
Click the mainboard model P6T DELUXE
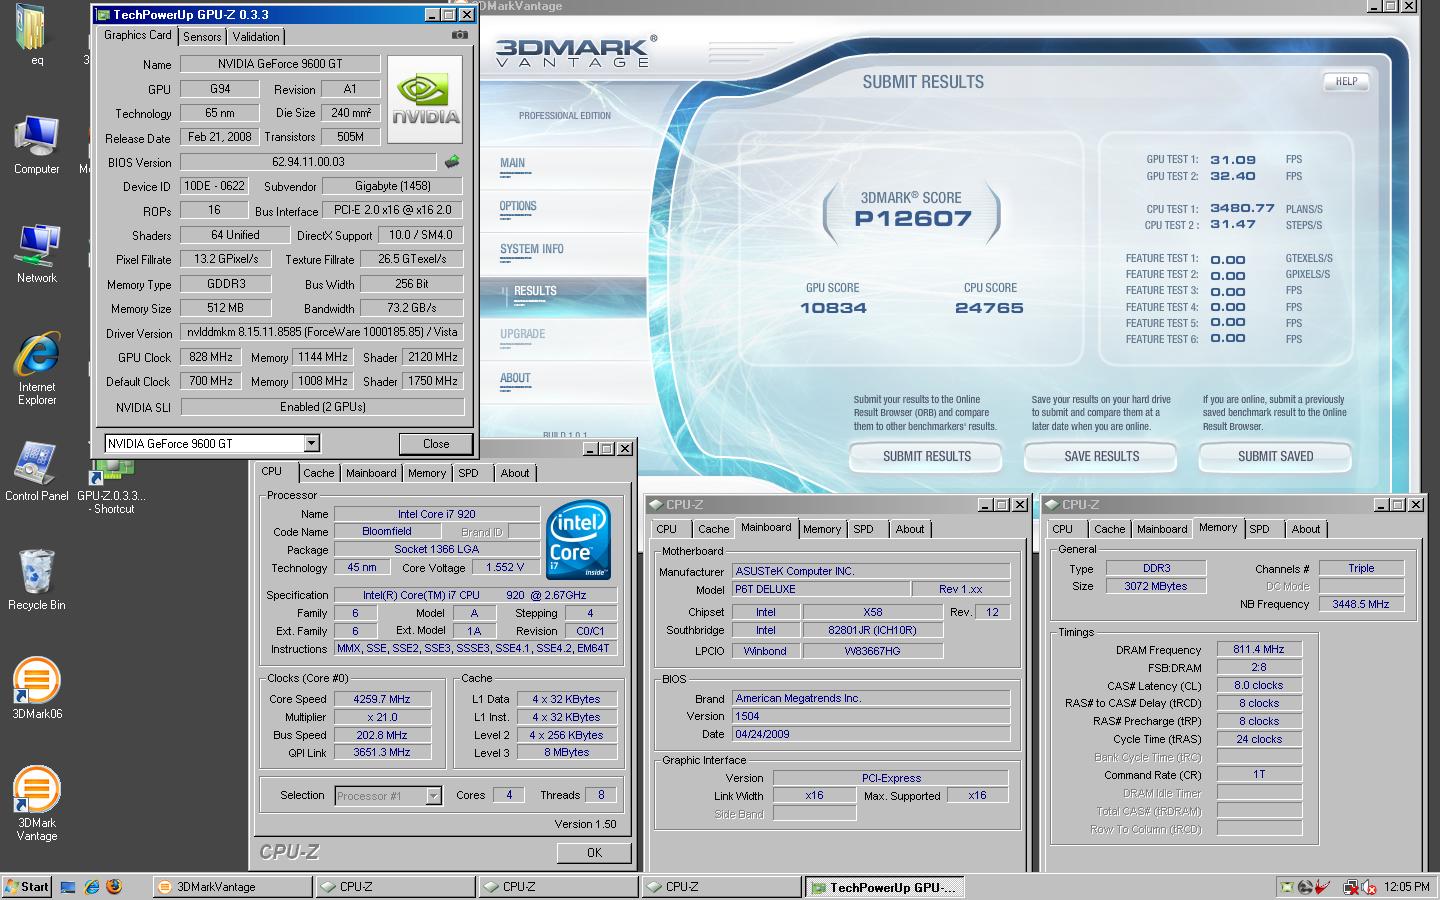pyautogui.click(x=820, y=590)
